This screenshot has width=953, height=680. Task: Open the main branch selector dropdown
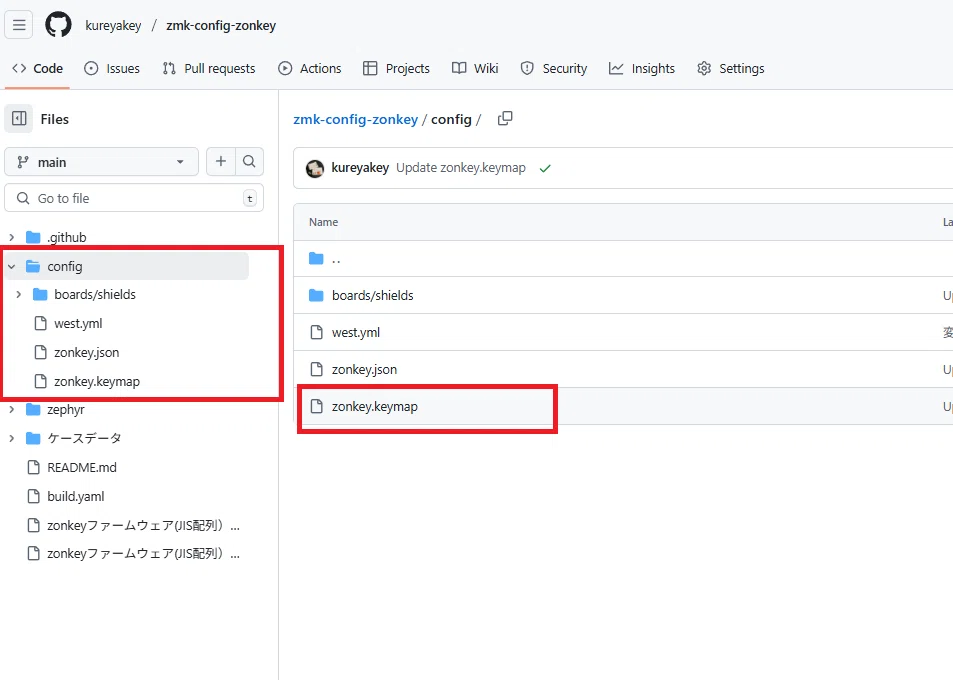pyautogui.click(x=101, y=162)
